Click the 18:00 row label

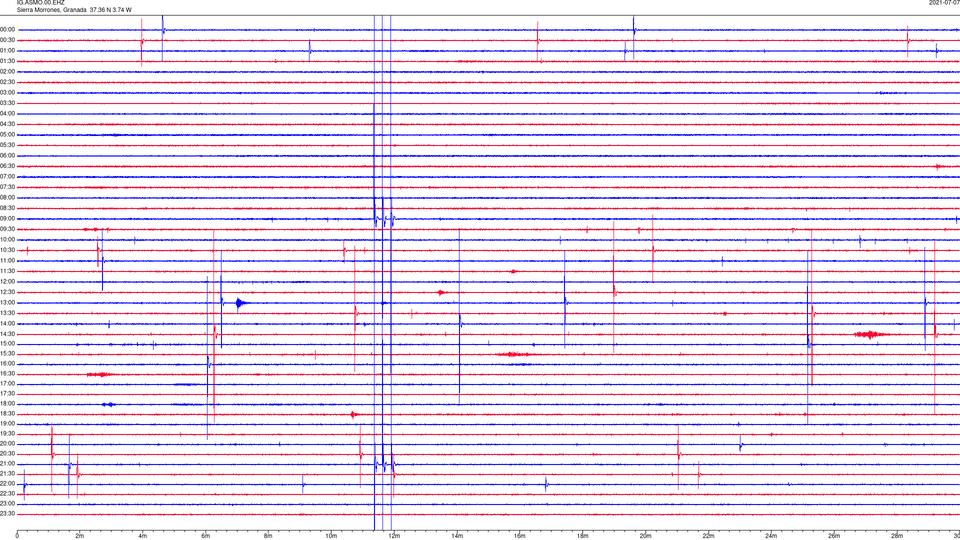(x=8, y=404)
